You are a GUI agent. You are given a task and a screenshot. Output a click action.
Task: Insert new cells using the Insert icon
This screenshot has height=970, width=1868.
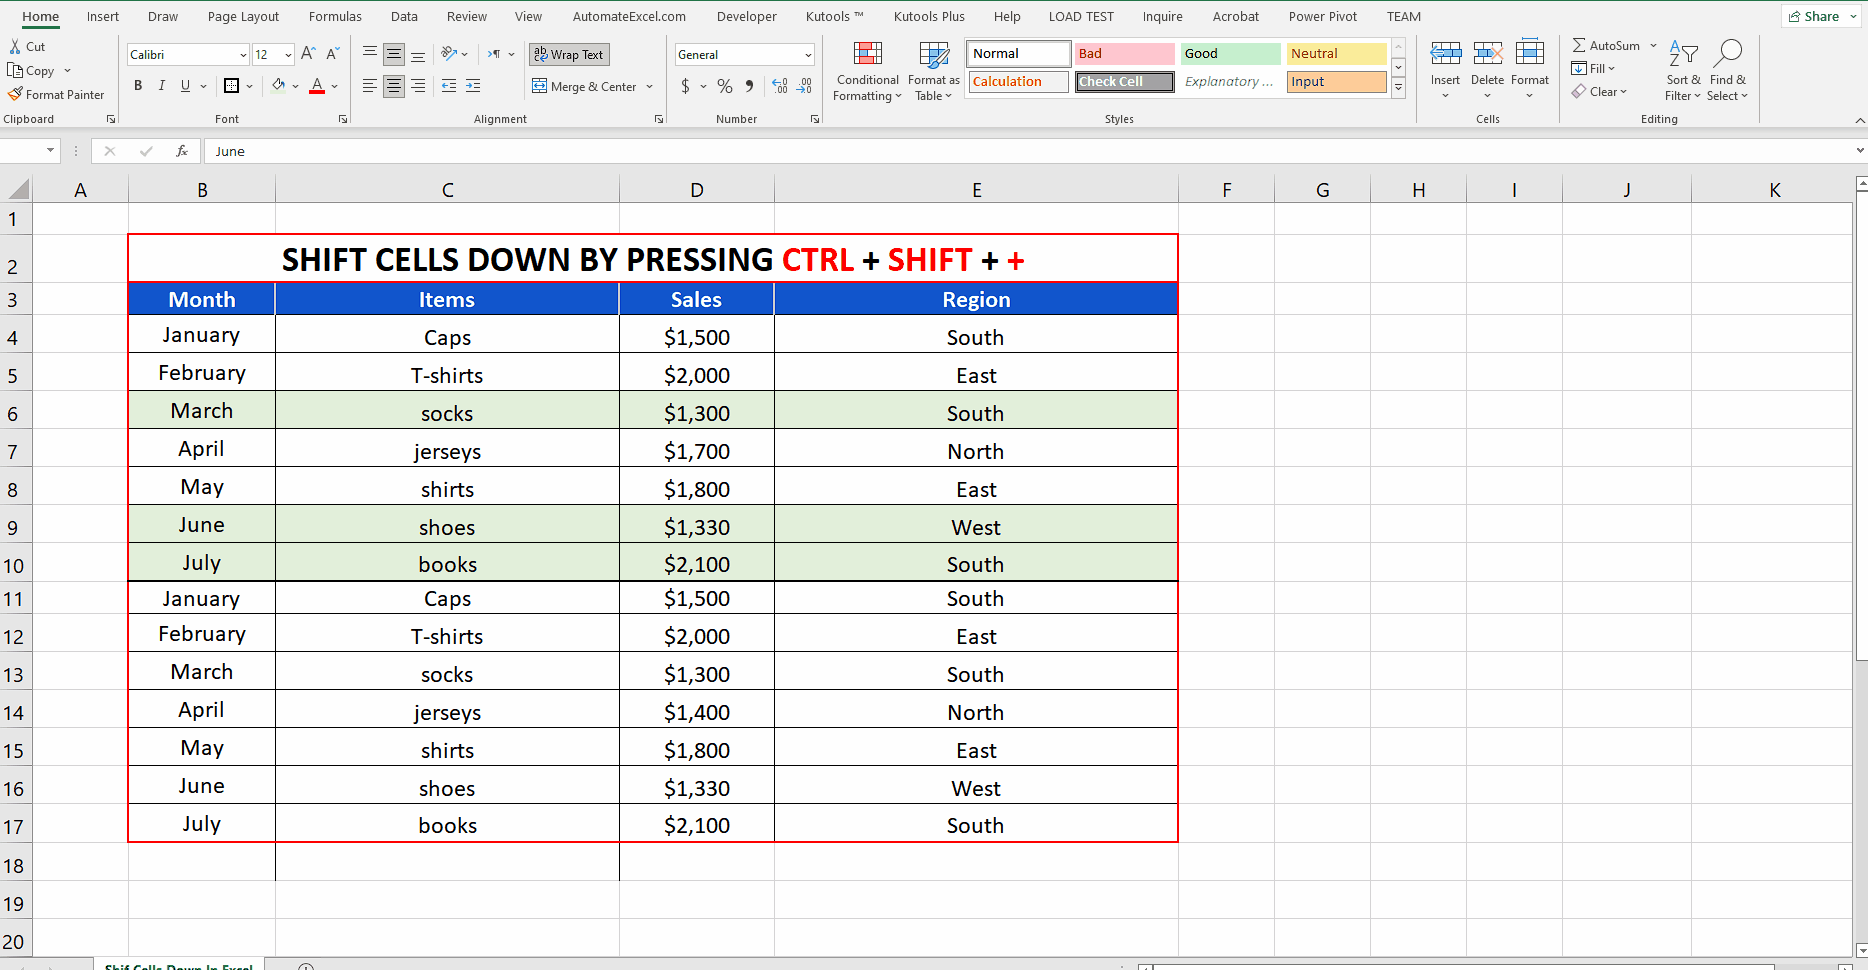(x=1445, y=60)
